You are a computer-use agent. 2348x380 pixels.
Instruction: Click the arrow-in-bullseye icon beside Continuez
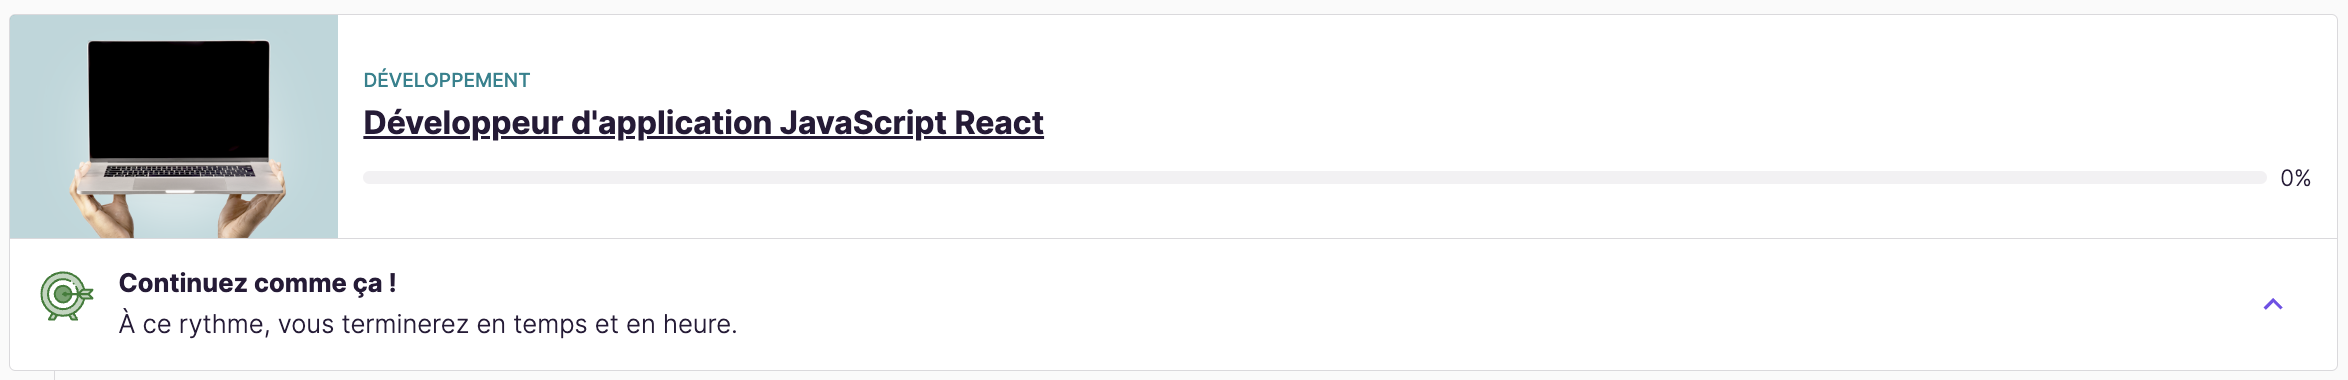point(66,296)
